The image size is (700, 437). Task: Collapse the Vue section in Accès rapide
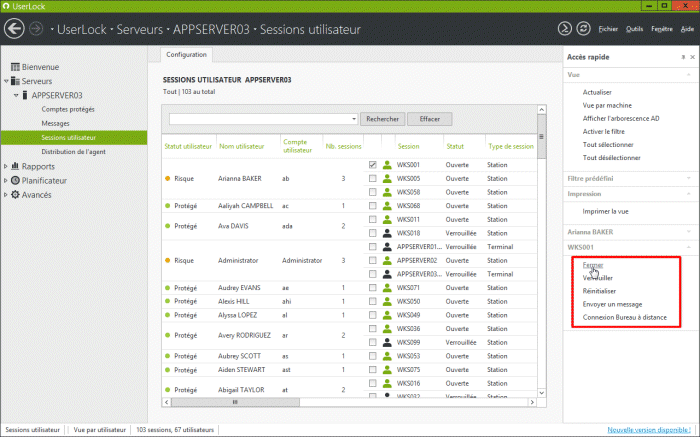[x=689, y=75]
